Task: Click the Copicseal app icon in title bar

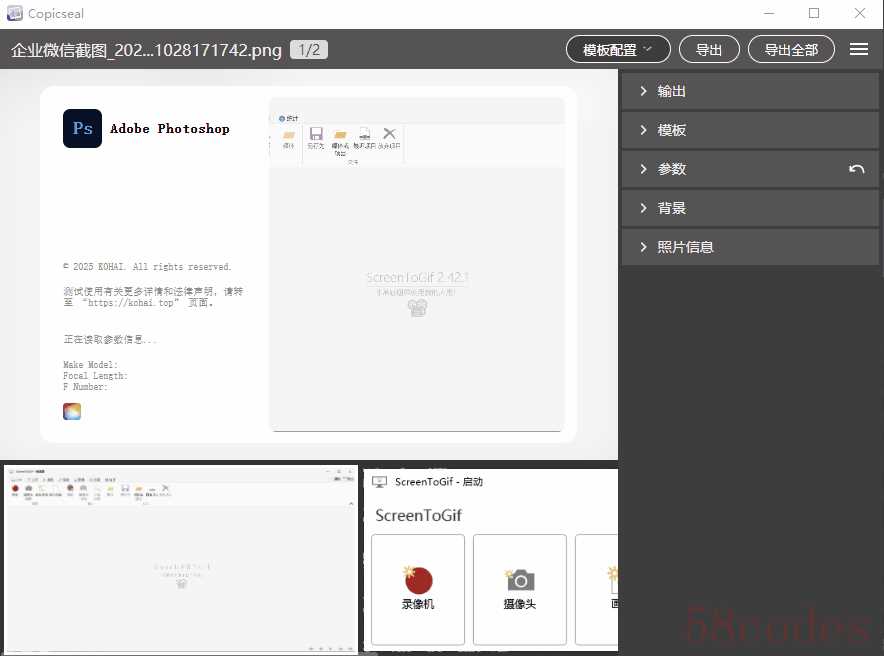Action: click(15, 14)
